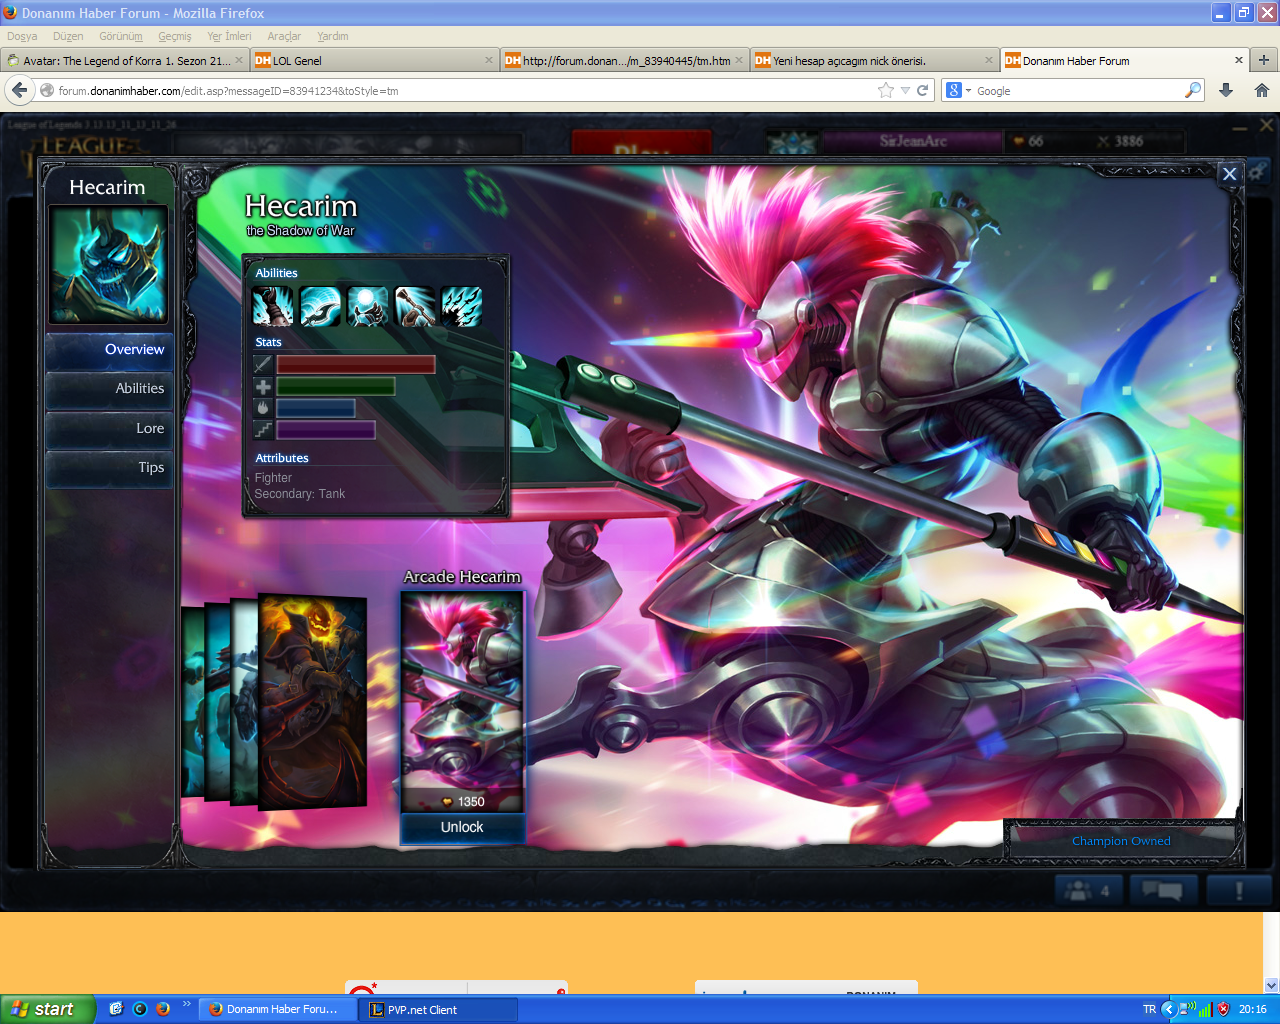Open the Firefox downloads arrow
This screenshot has width=1280, height=1024.
coord(1226,90)
